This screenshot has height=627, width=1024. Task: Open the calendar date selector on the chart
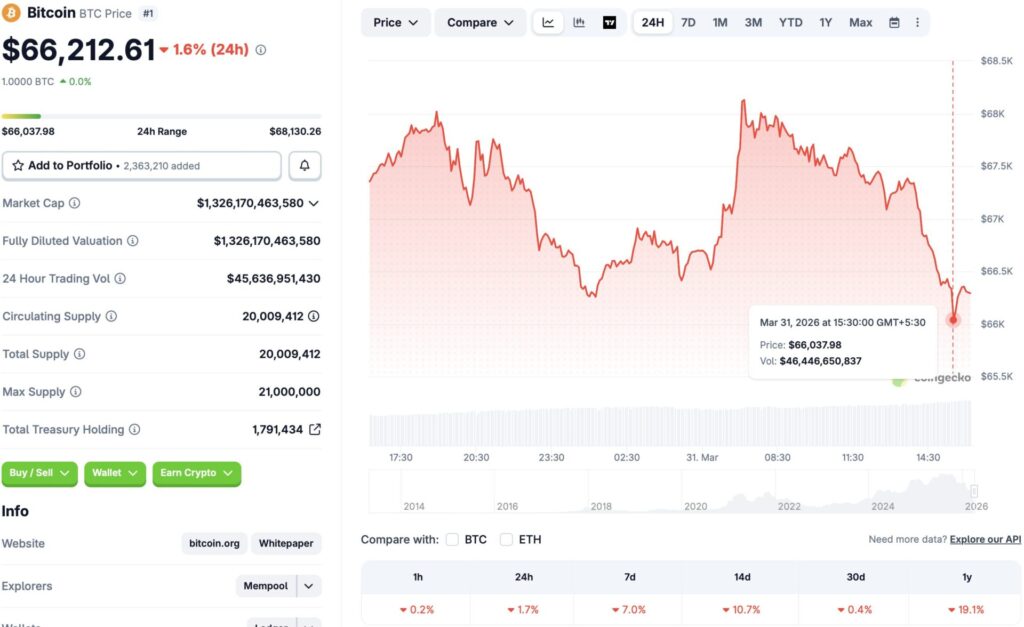(x=893, y=22)
